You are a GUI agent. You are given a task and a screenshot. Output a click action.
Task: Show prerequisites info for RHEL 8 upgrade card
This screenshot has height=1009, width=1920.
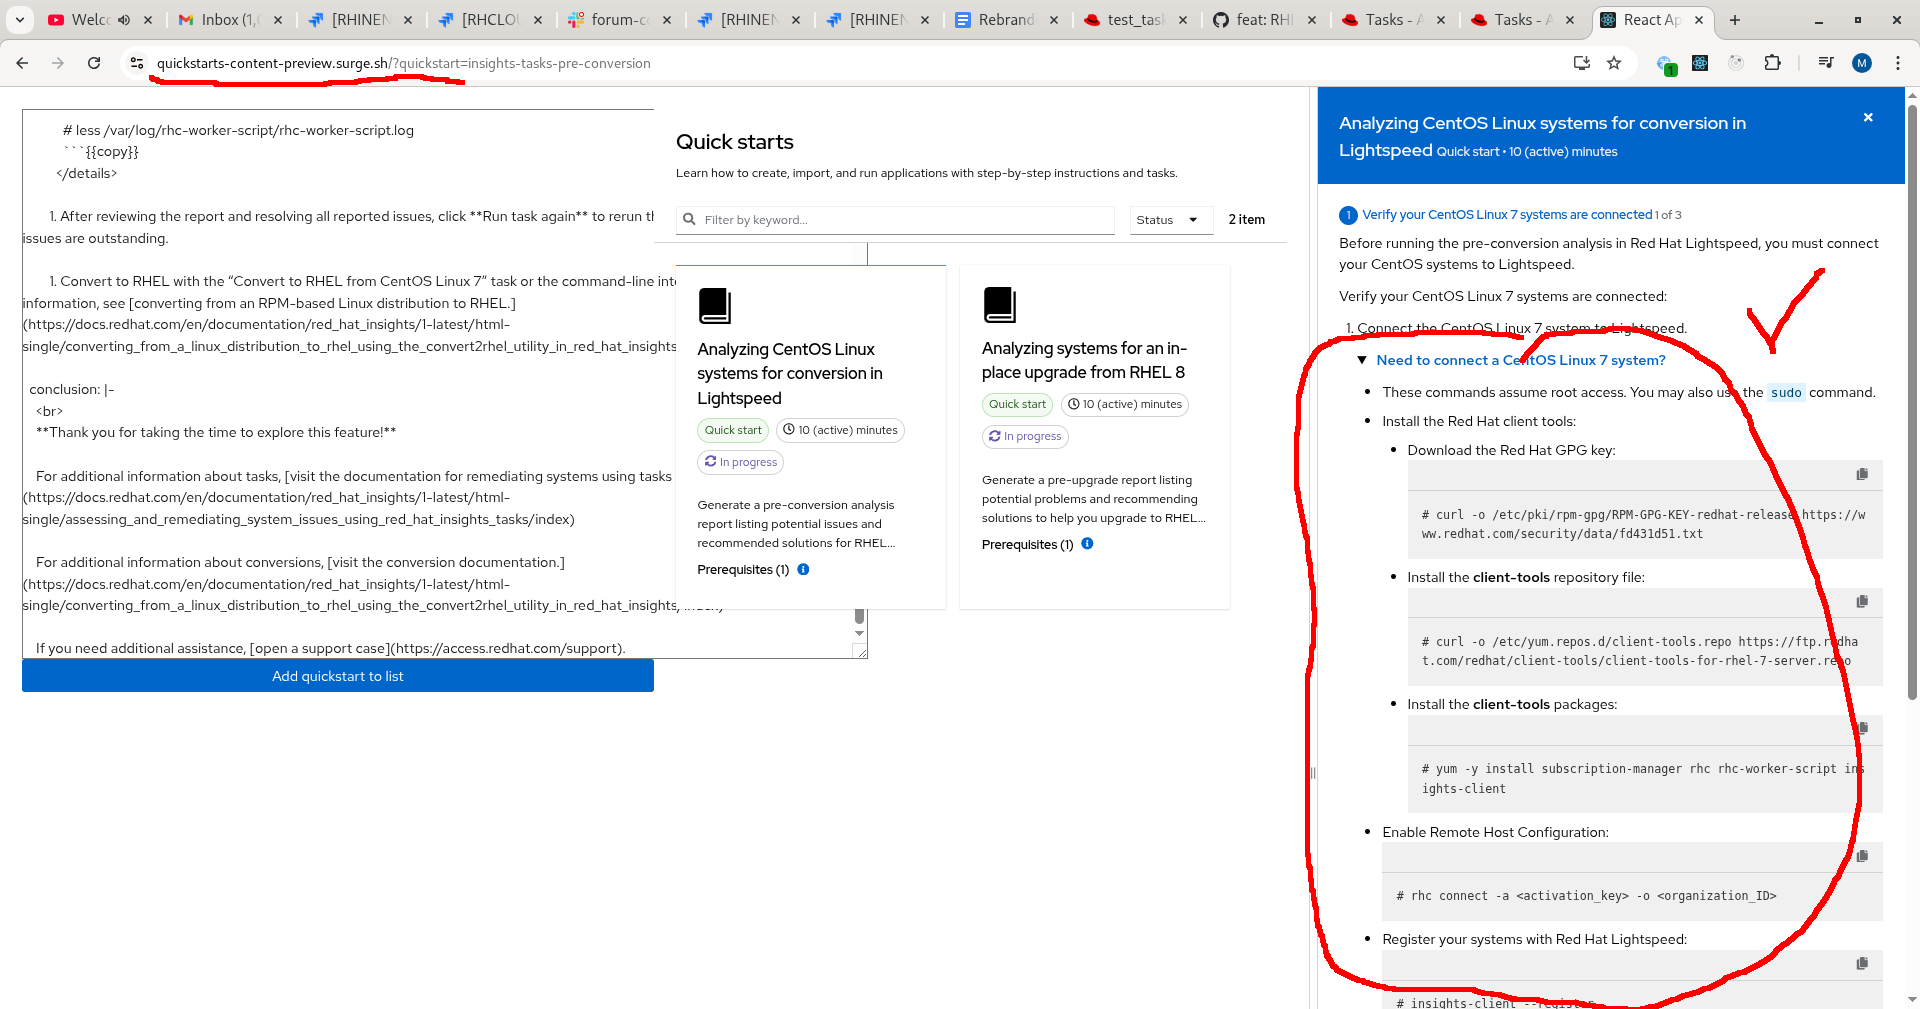[x=1087, y=544]
